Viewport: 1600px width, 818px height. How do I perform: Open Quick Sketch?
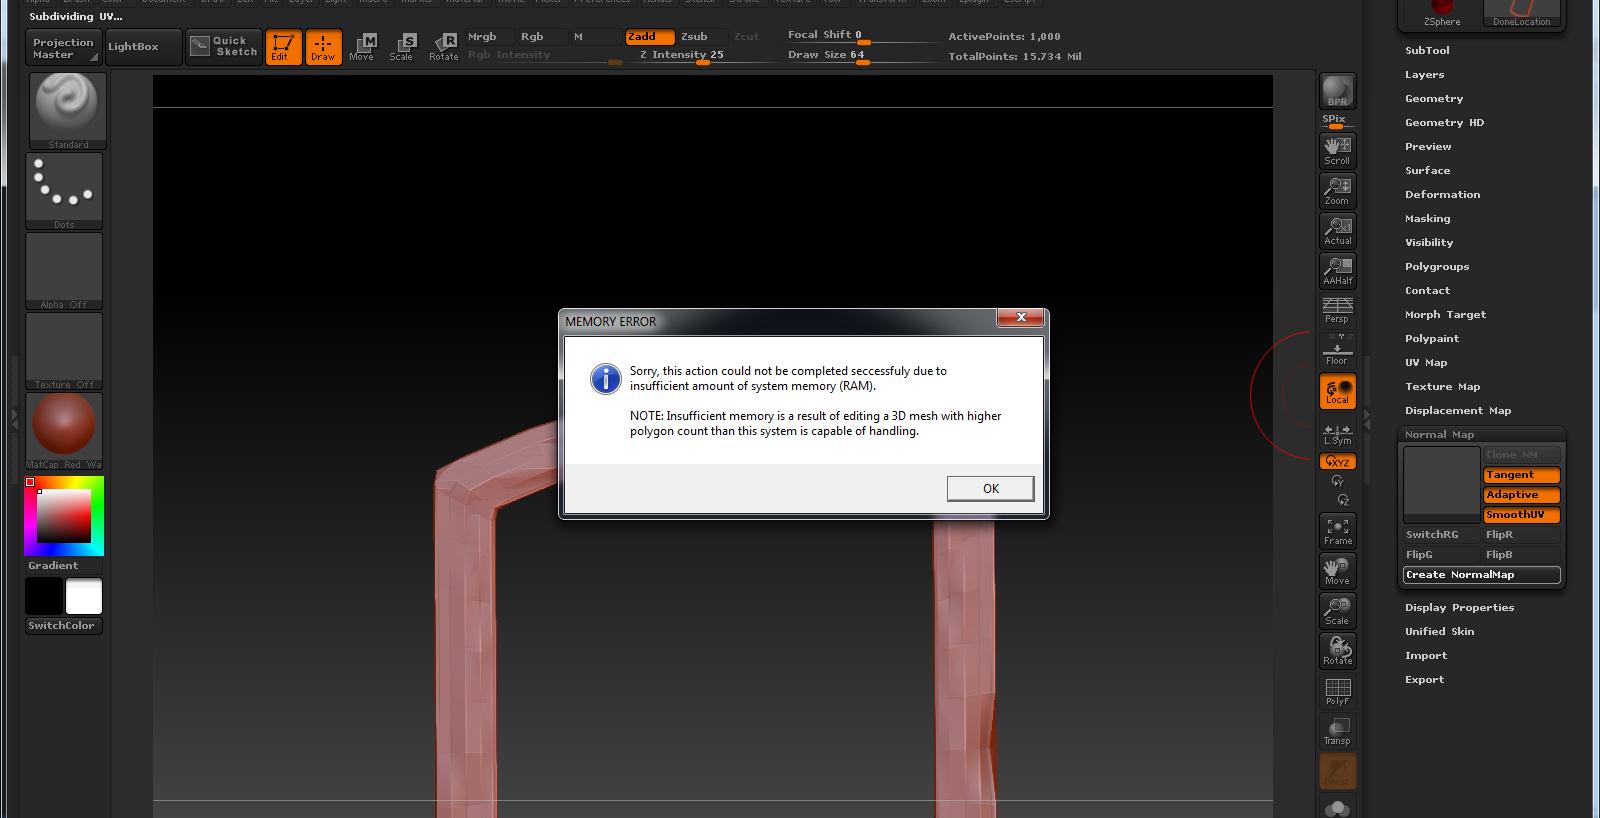coord(224,47)
